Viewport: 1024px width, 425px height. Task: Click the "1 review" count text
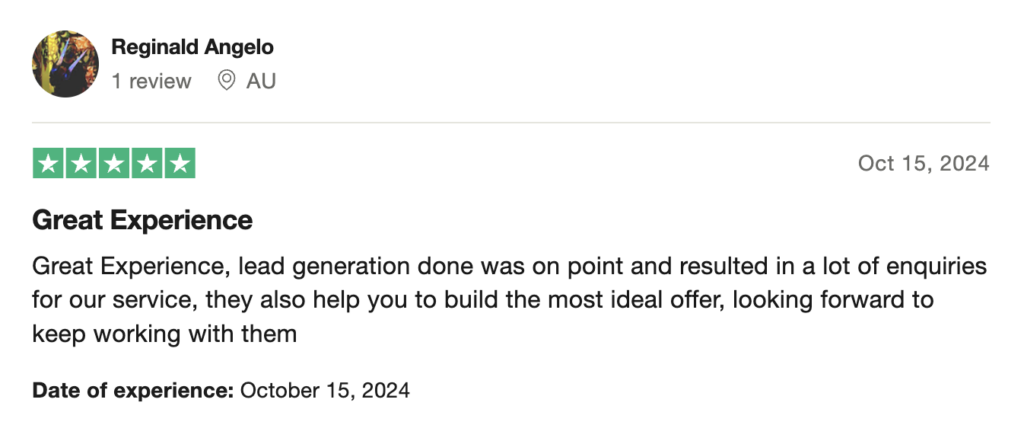[151, 82]
